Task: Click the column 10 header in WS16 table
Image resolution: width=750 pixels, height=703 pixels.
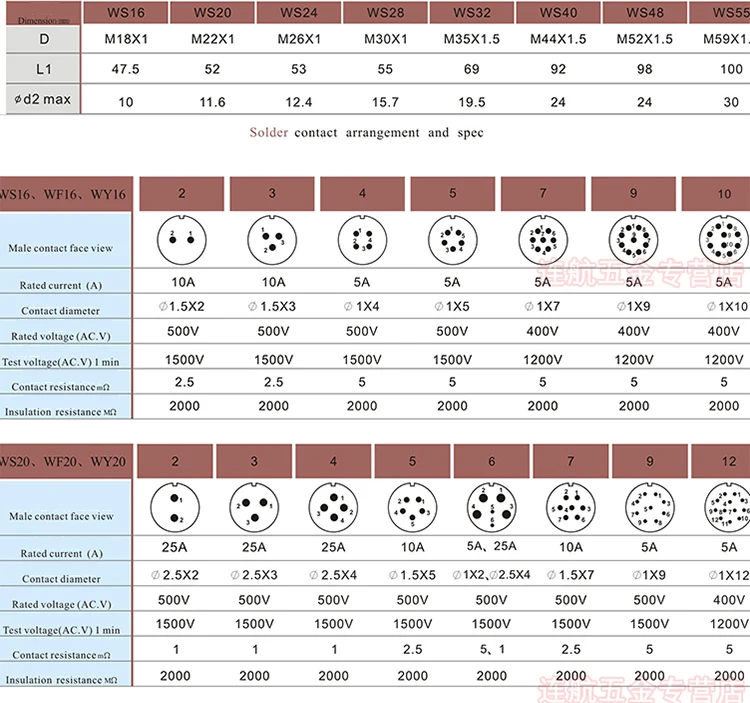Action: pos(716,194)
